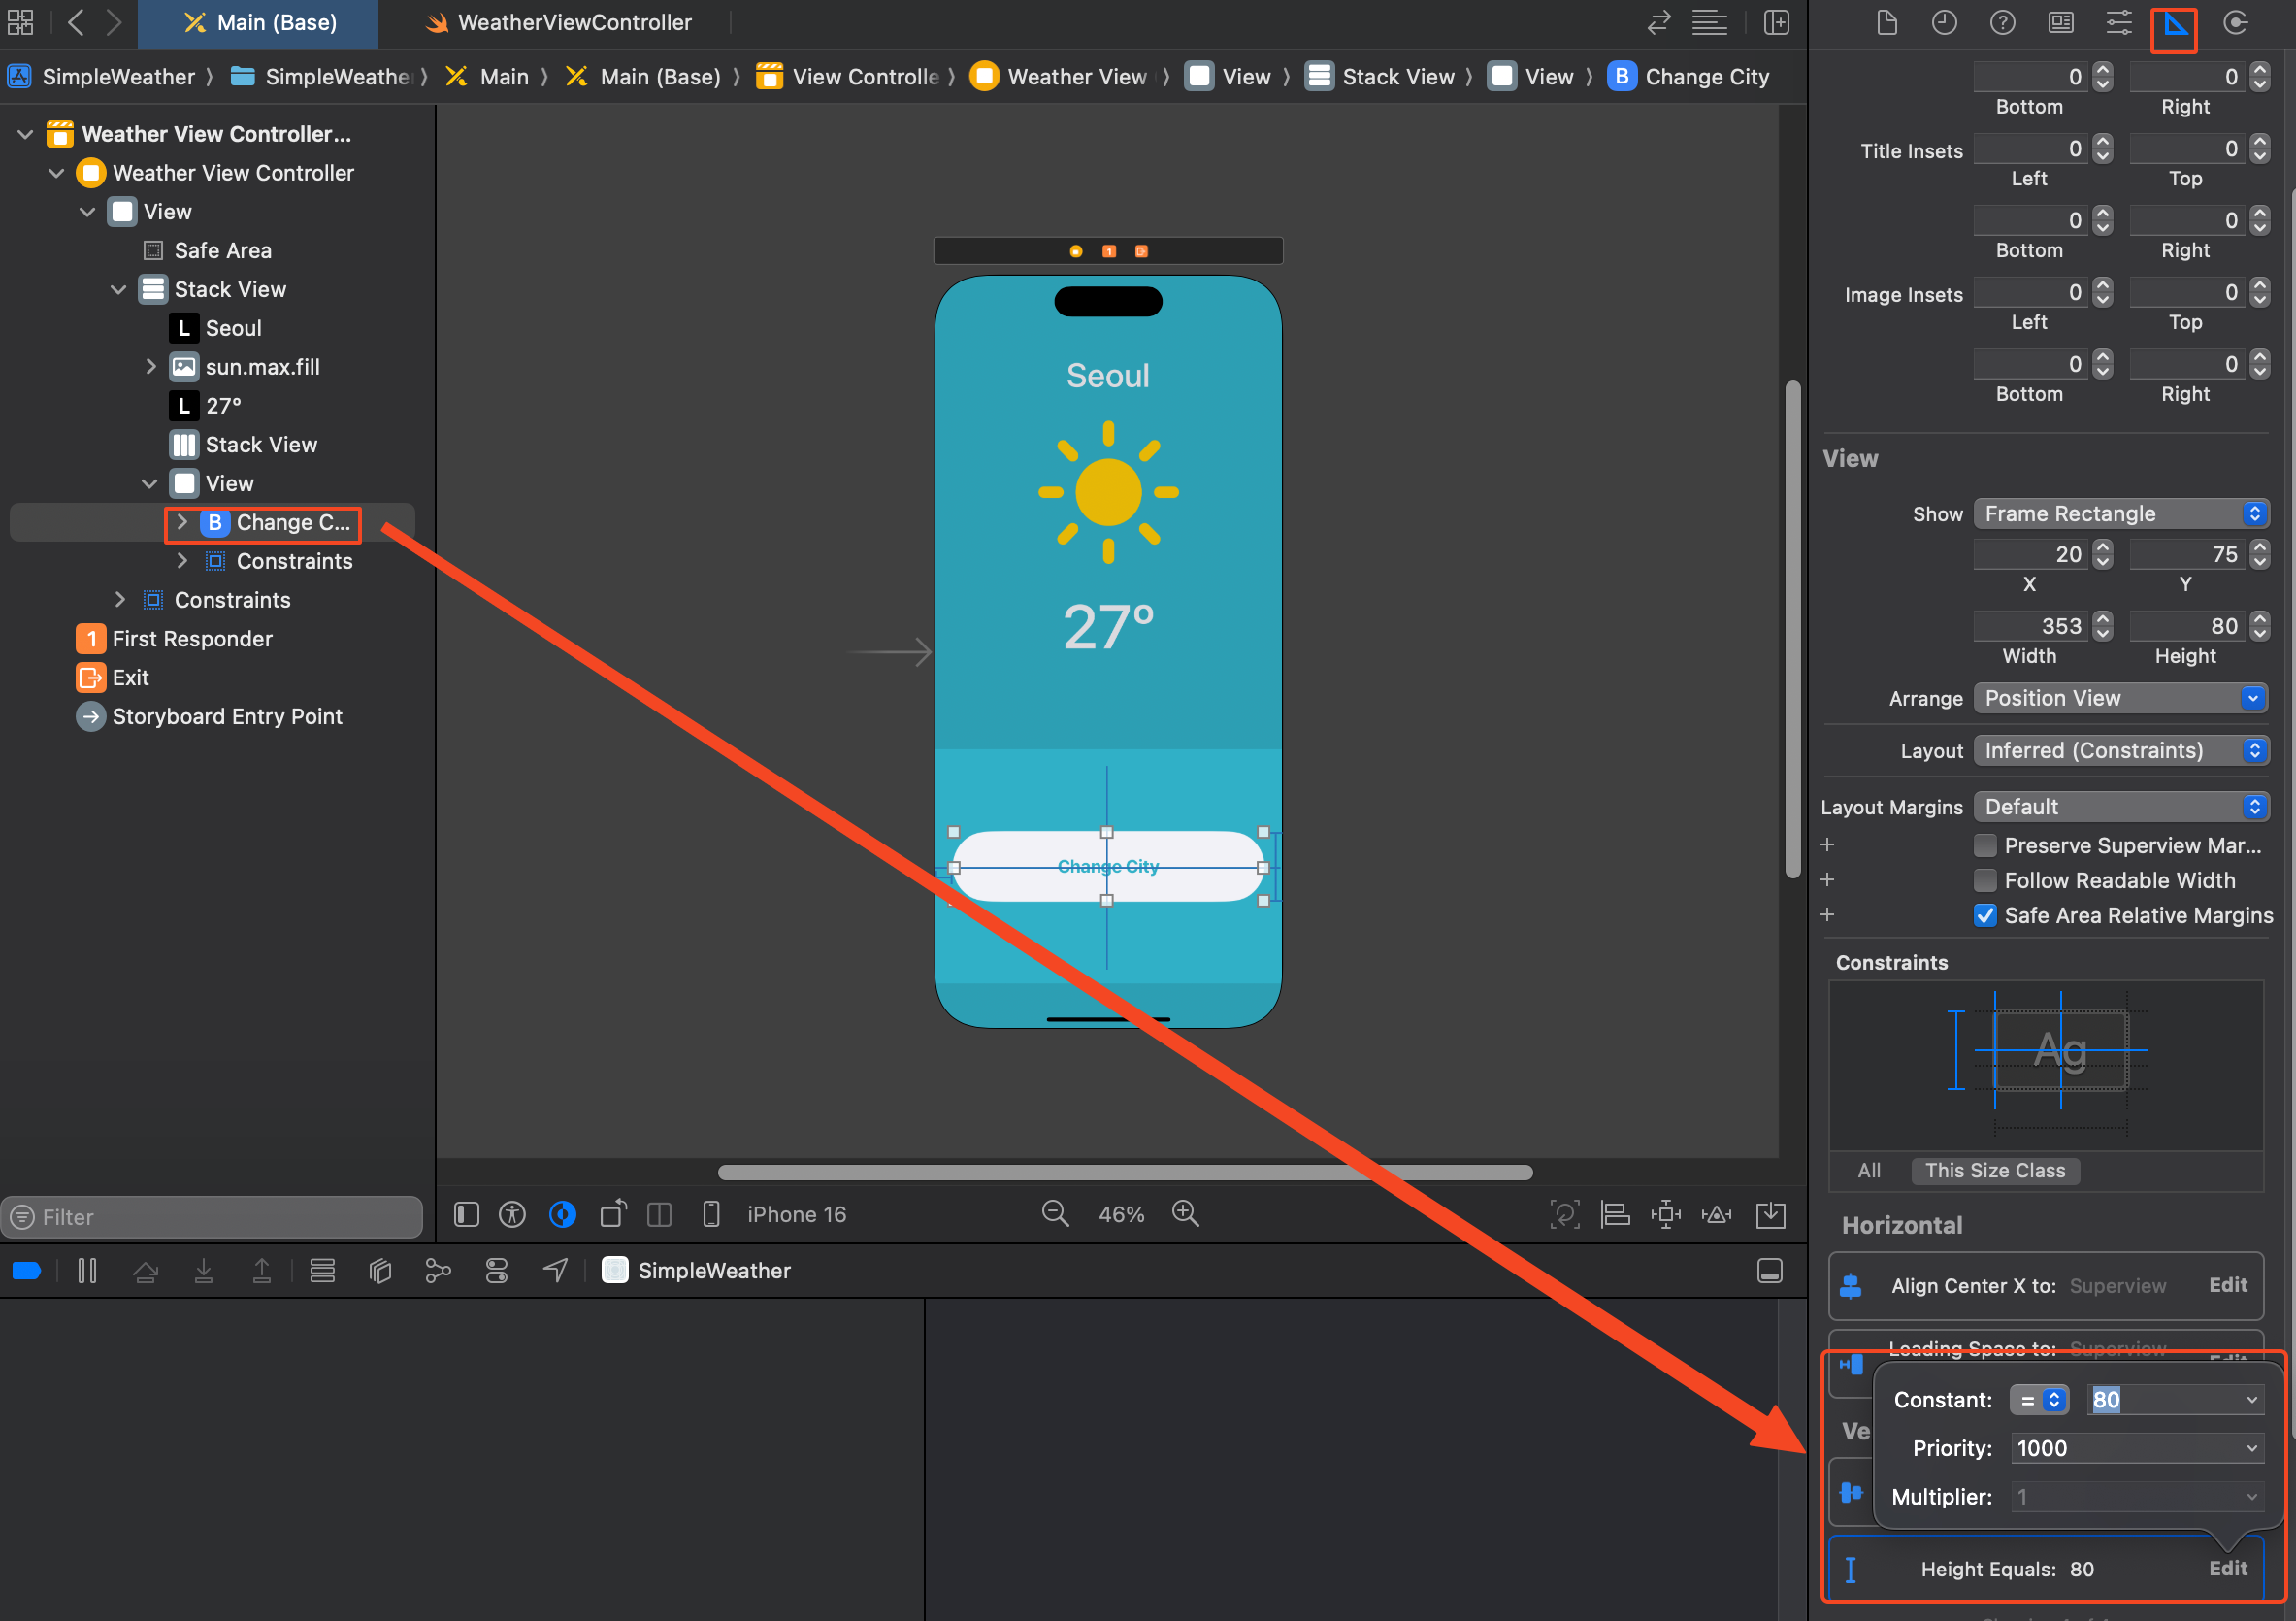Open the Add New Constraints button
The image size is (2296, 1621).
1666,1214
